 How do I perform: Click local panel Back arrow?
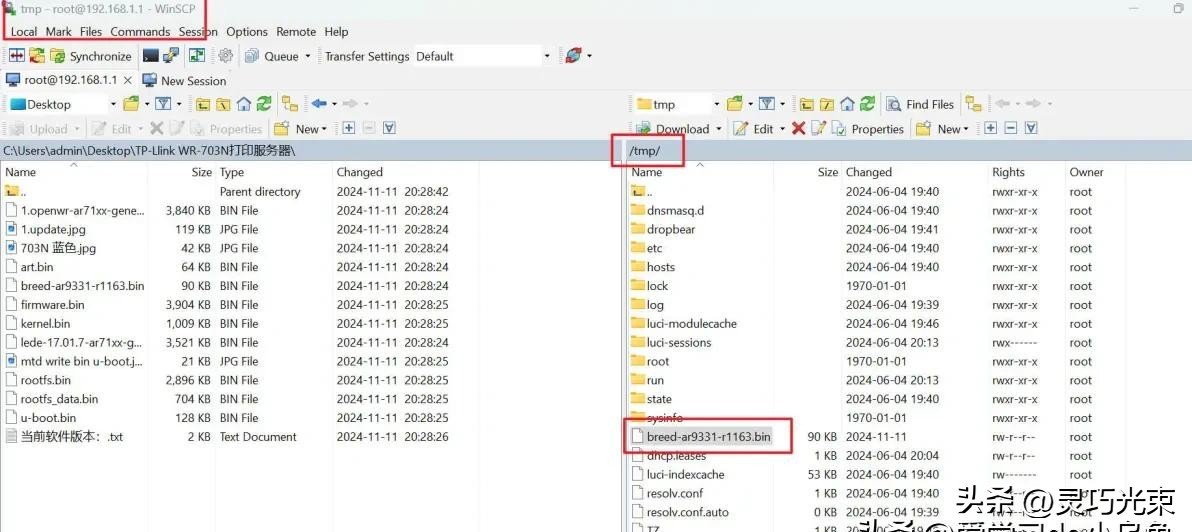(x=319, y=104)
